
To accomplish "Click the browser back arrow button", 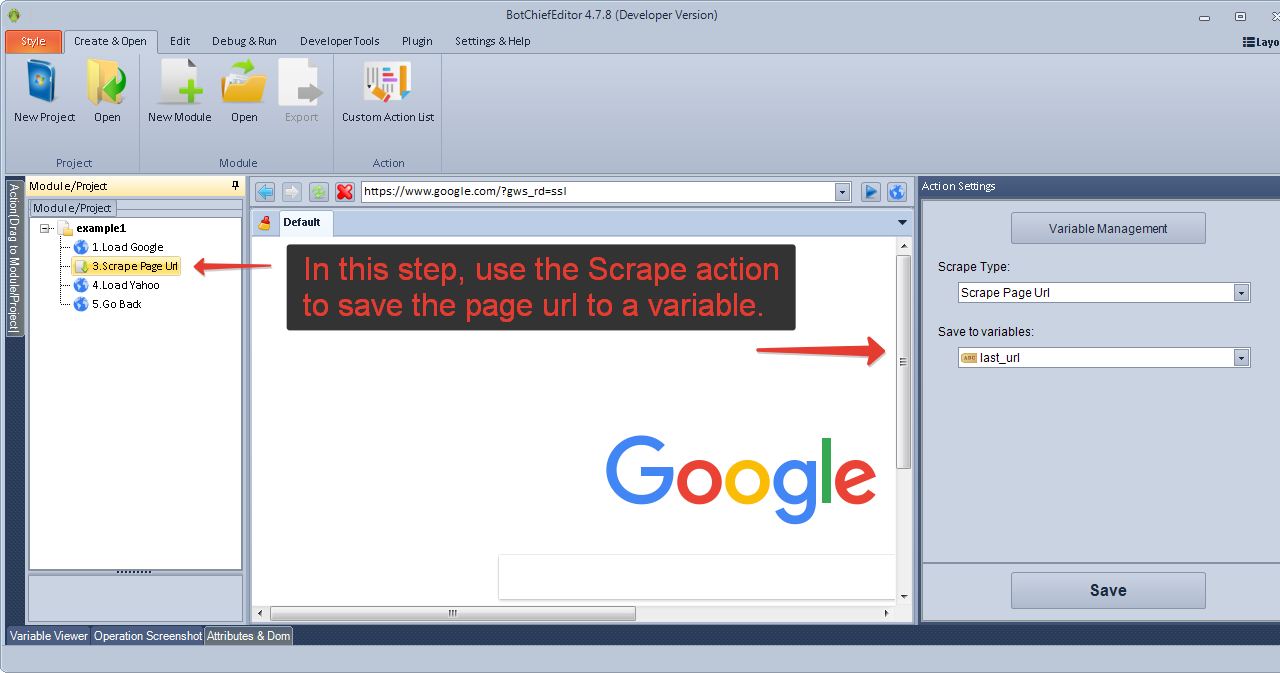I will click(265, 192).
